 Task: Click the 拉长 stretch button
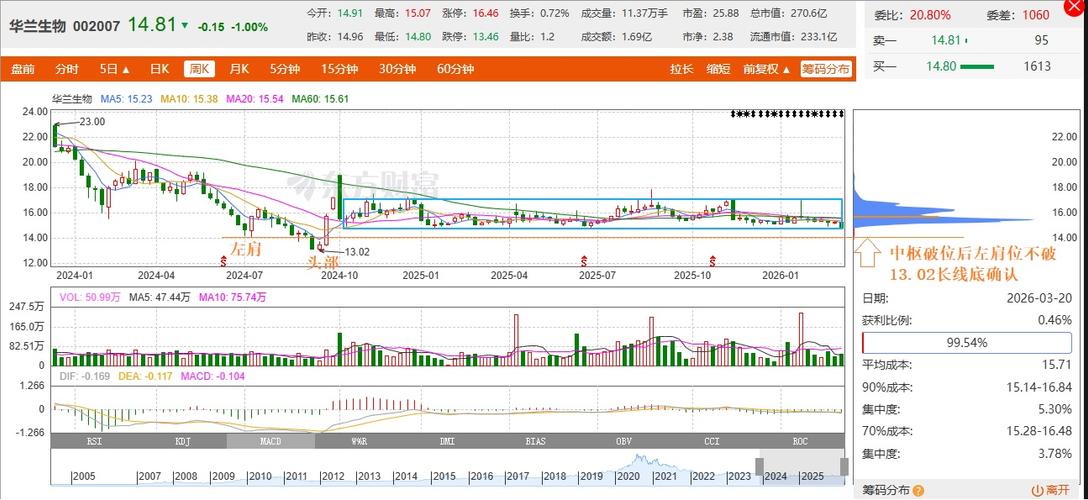coord(681,69)
